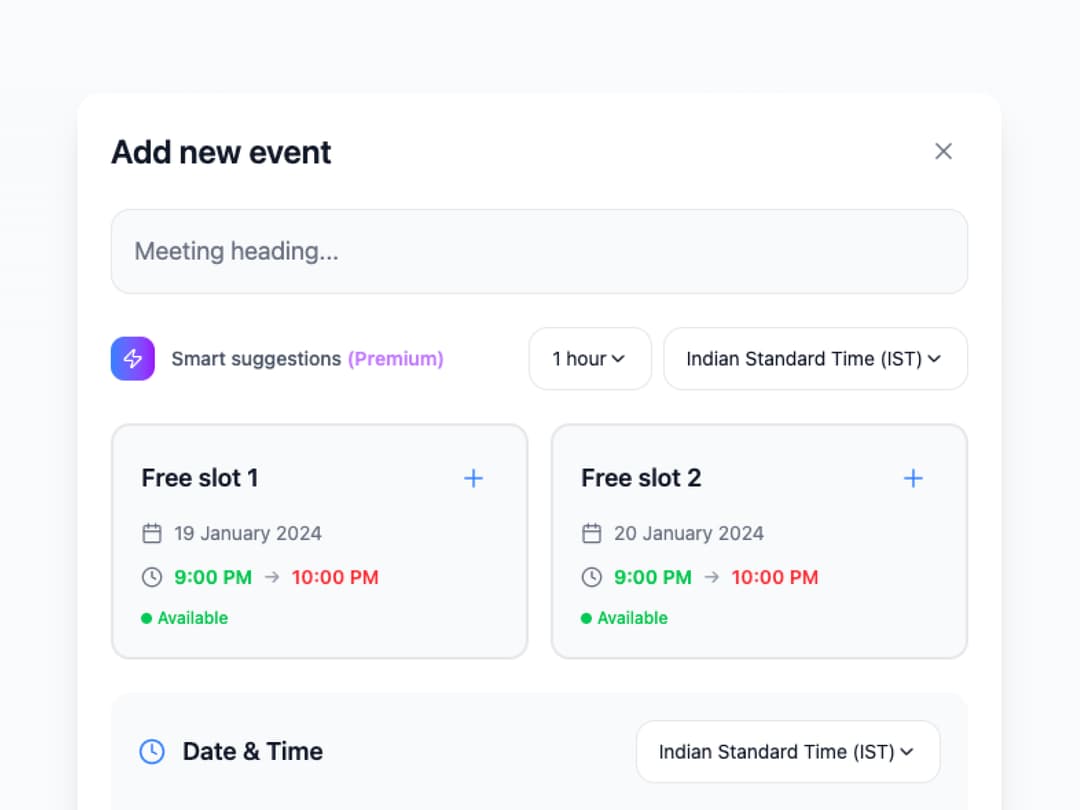Click the Available status in Free slot 2
This screenshot has height=810, width=1080.
click(625, 618)
